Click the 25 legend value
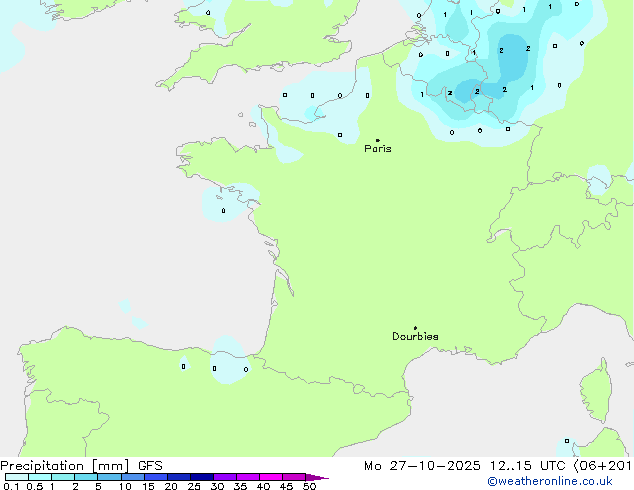The height and width of the screenshot is (490, 634). tap(194, 486)
